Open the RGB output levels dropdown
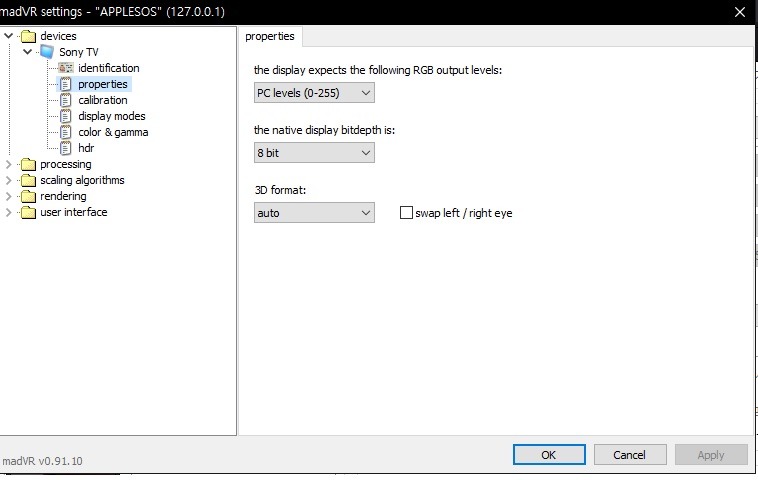This screenshot has height=480, width=758. pyautogui.click(x=314, y=93)
